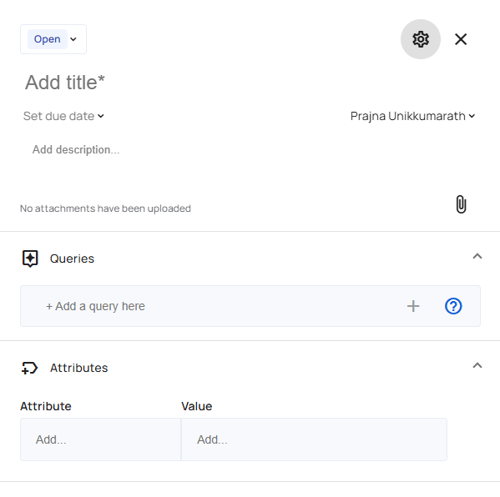The height and width of the screenshot is (497, 500).
Task: Click the Attribute Add field
Action: click(101, 440)
